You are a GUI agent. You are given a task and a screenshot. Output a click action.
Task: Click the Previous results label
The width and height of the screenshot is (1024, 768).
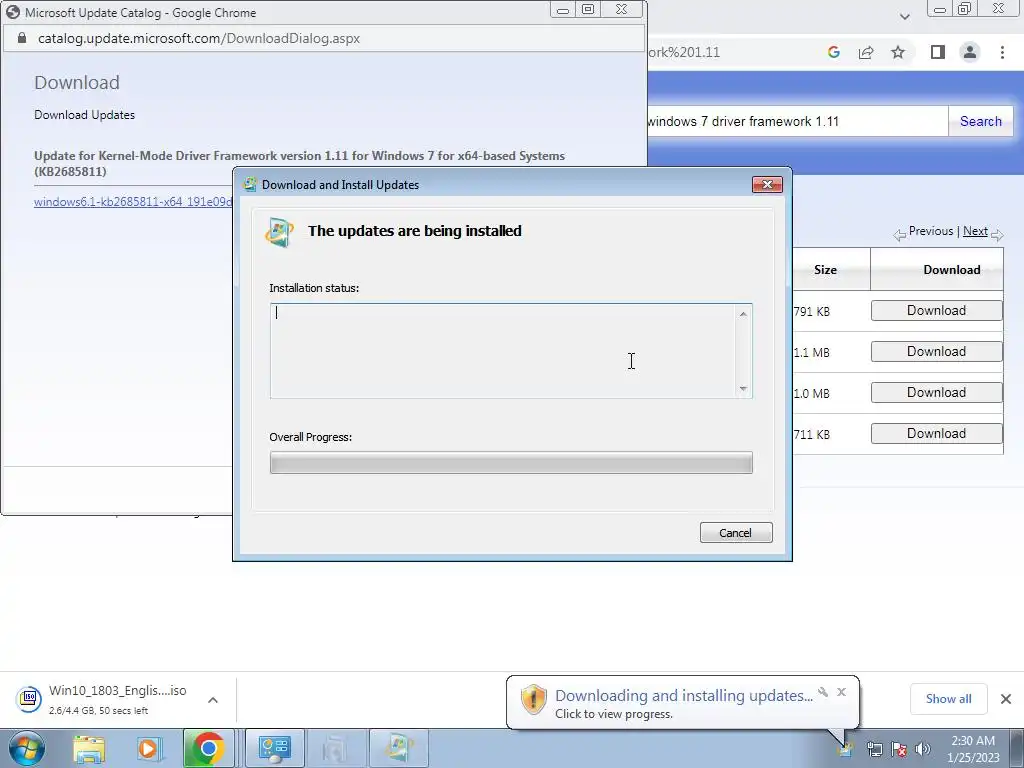click(931, 231)
